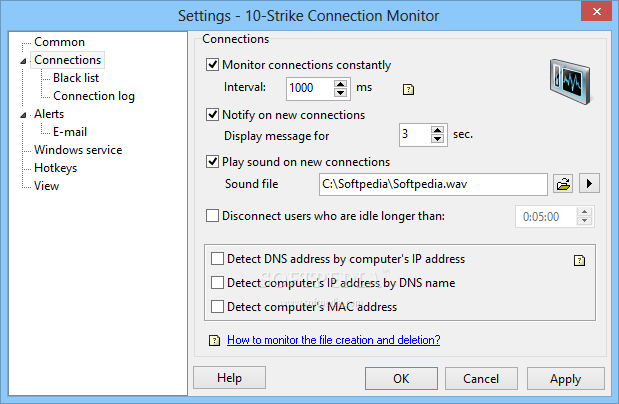Image resolution: width=619 pixels, height=404 pixels.
Task: Collapse the Alerts tree node
Action: [23, 115]
